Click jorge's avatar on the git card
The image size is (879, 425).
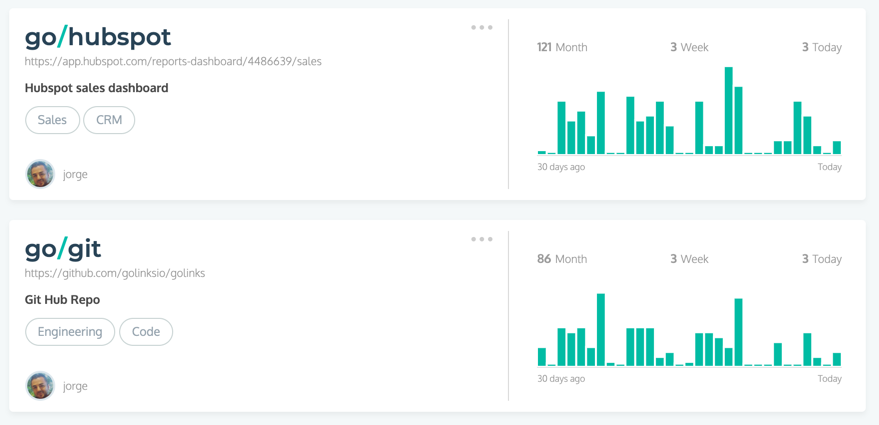click(x=40, y=386)
